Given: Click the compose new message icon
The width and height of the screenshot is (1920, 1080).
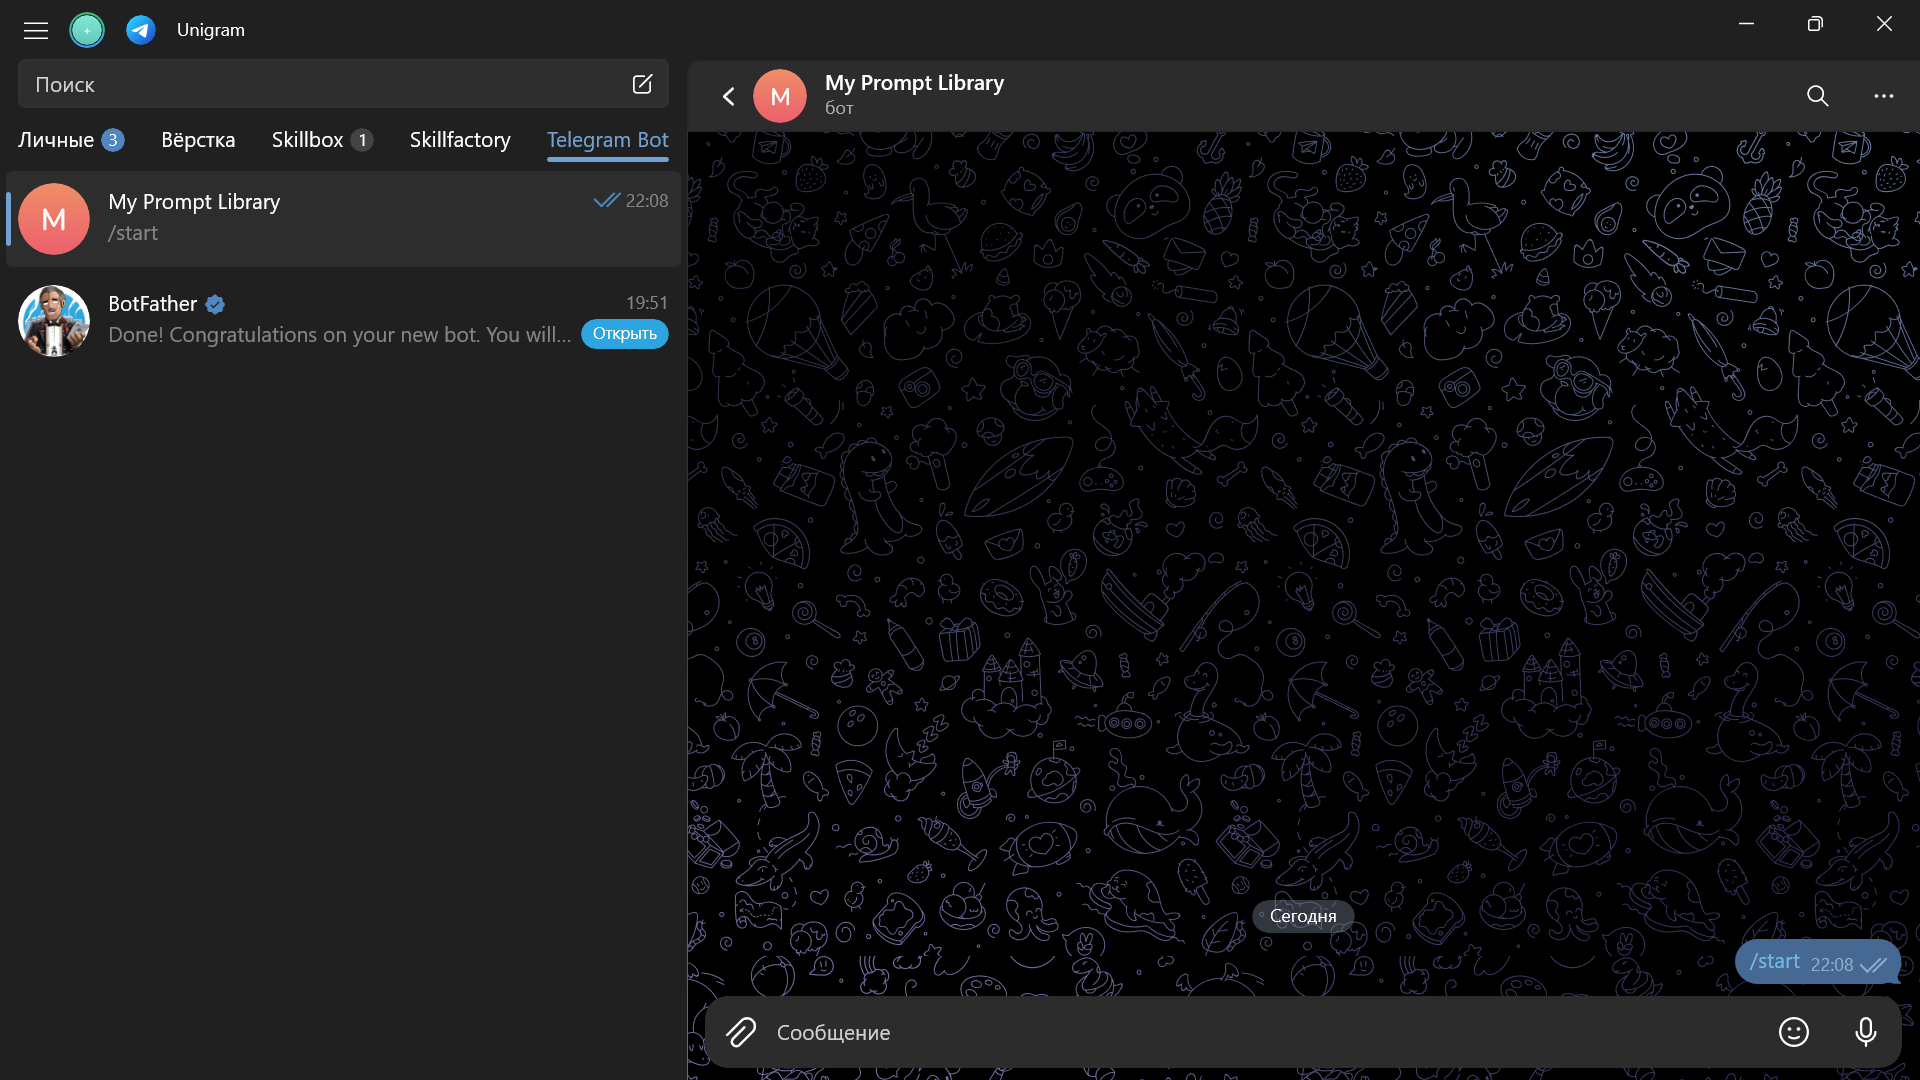Looking at the screenshot, I should point(642,84).
